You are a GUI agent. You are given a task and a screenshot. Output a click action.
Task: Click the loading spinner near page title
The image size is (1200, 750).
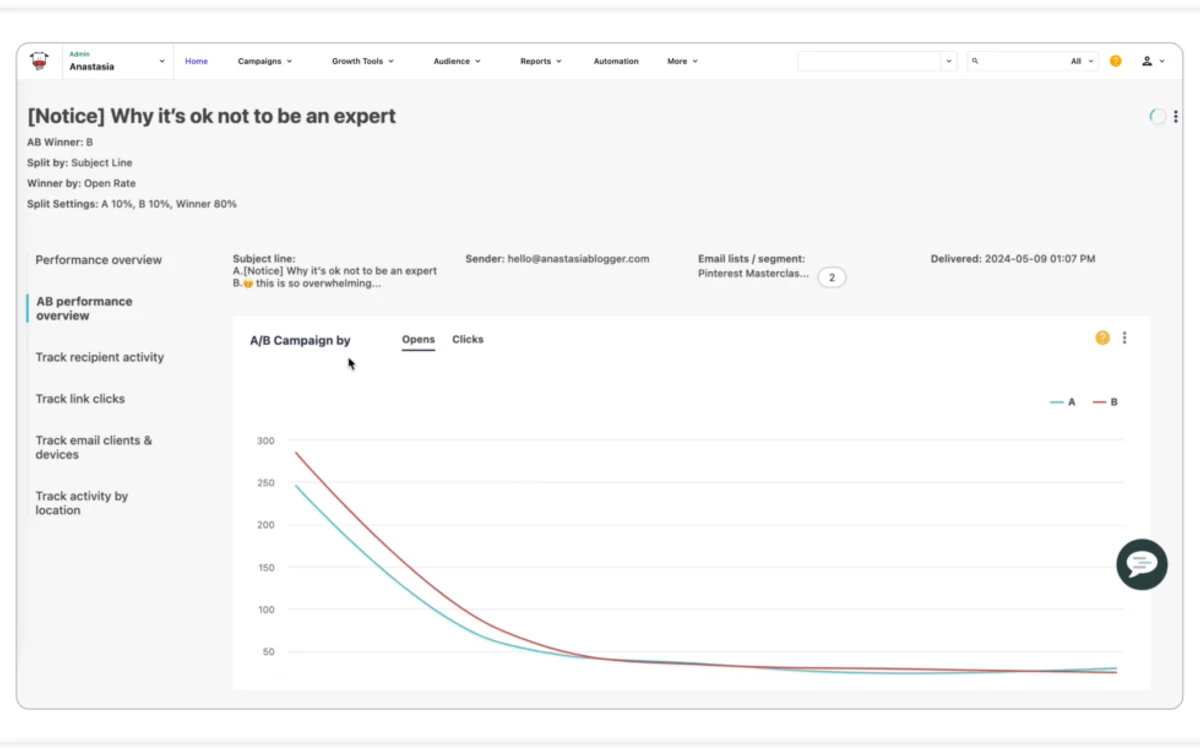click(1157, 117)
